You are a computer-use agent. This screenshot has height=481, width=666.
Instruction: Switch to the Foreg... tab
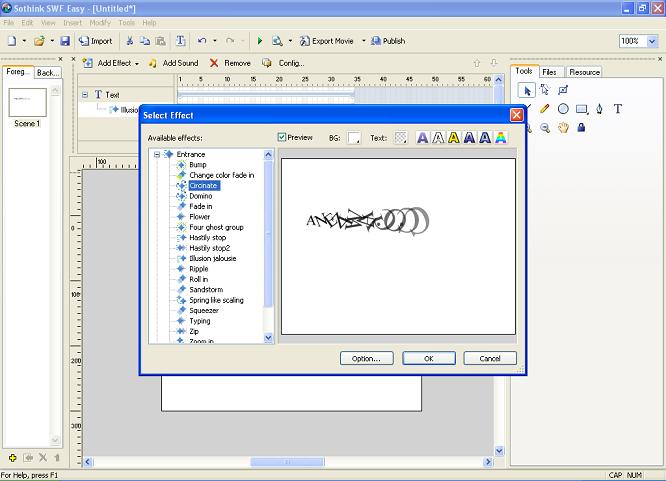tap(18, 72)
